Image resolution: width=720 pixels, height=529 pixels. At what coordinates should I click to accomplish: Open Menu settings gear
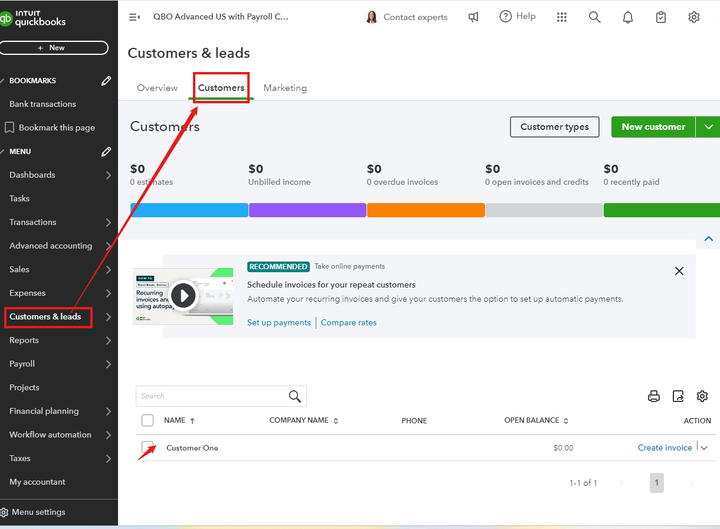(4, 512)
